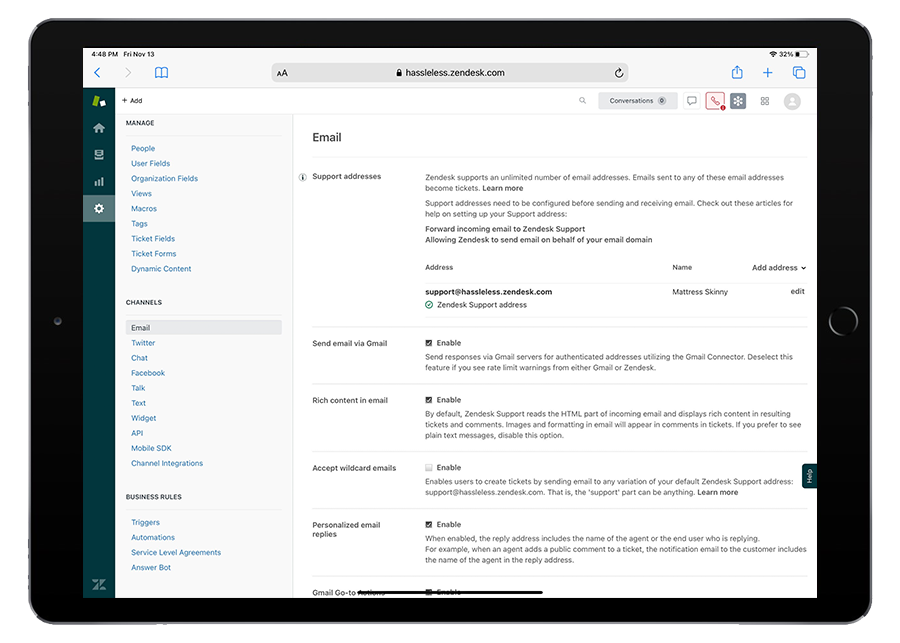Image resolution: width=900 pixels, height=643 pixels.
Task: Toggle Rich content in email Enable checkbox
Action: (x=429, y=400)
